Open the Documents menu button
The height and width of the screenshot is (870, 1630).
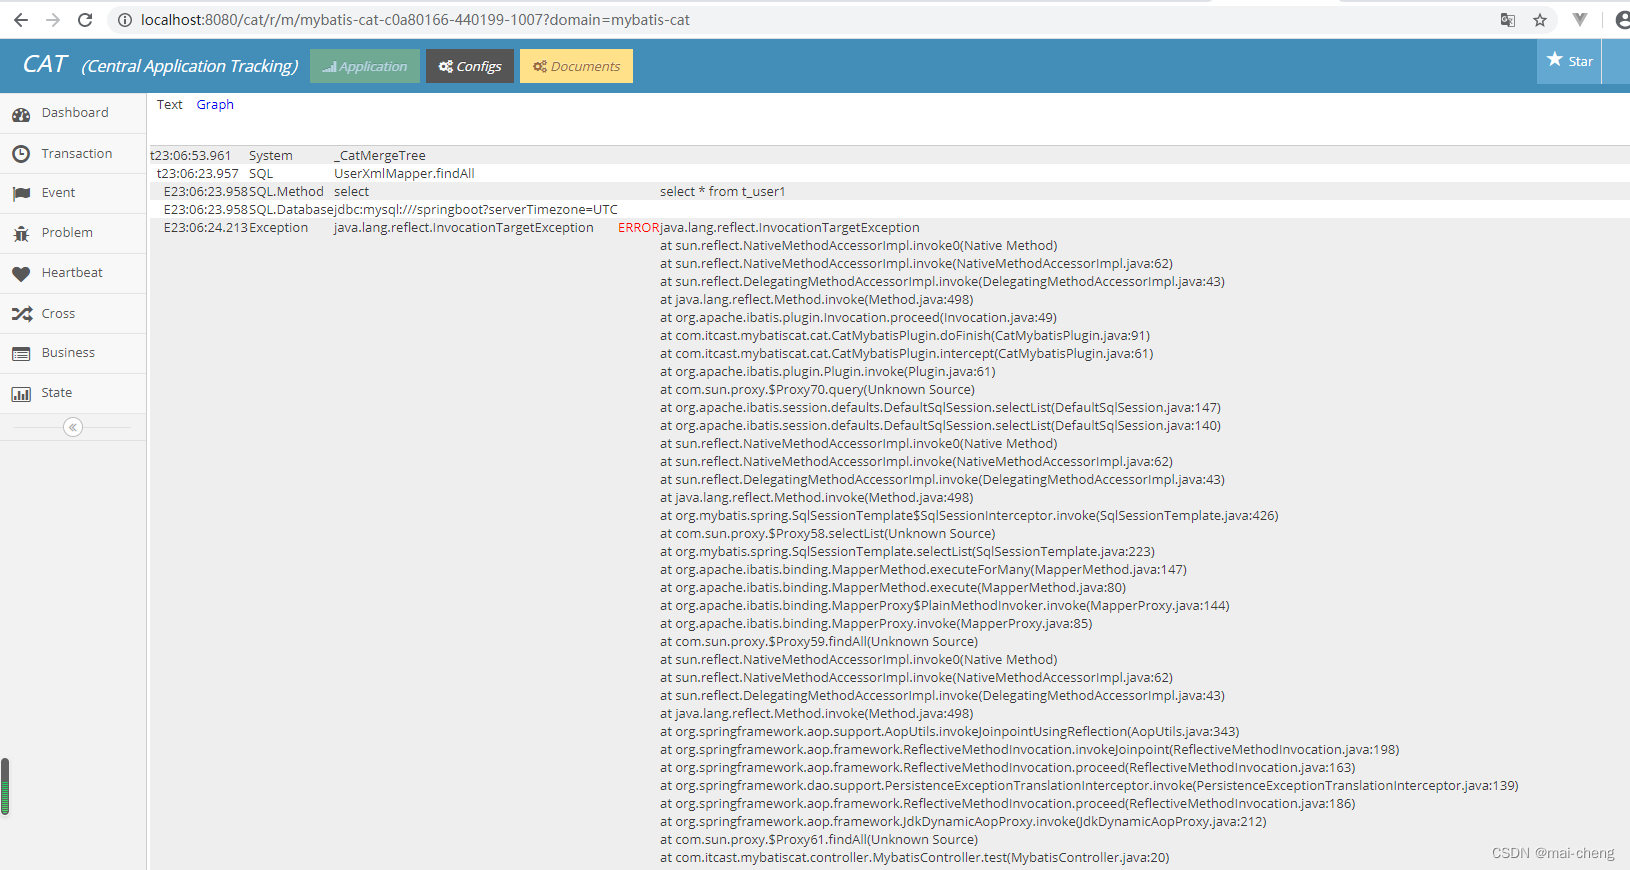(x=576, y=66)
